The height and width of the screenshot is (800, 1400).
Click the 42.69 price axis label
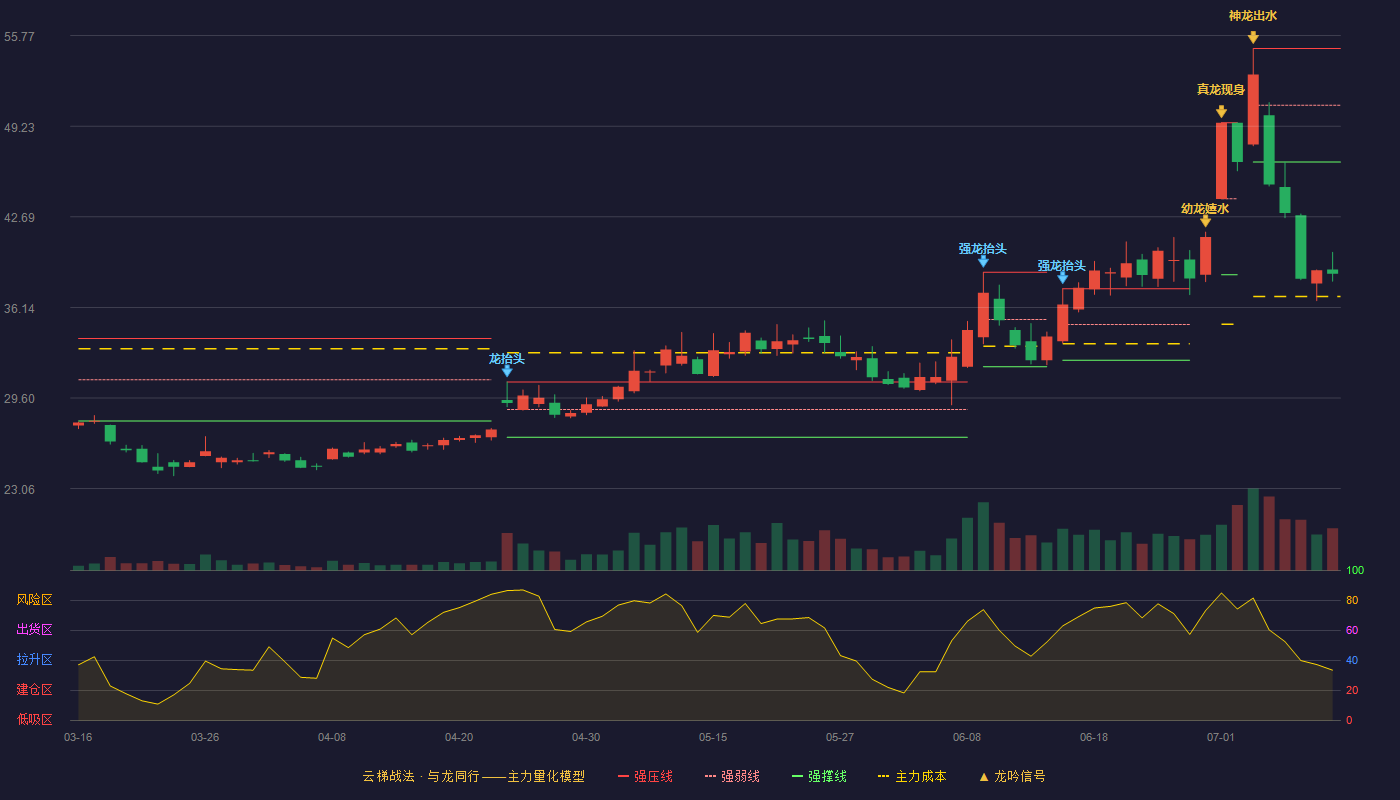(19, 217)
